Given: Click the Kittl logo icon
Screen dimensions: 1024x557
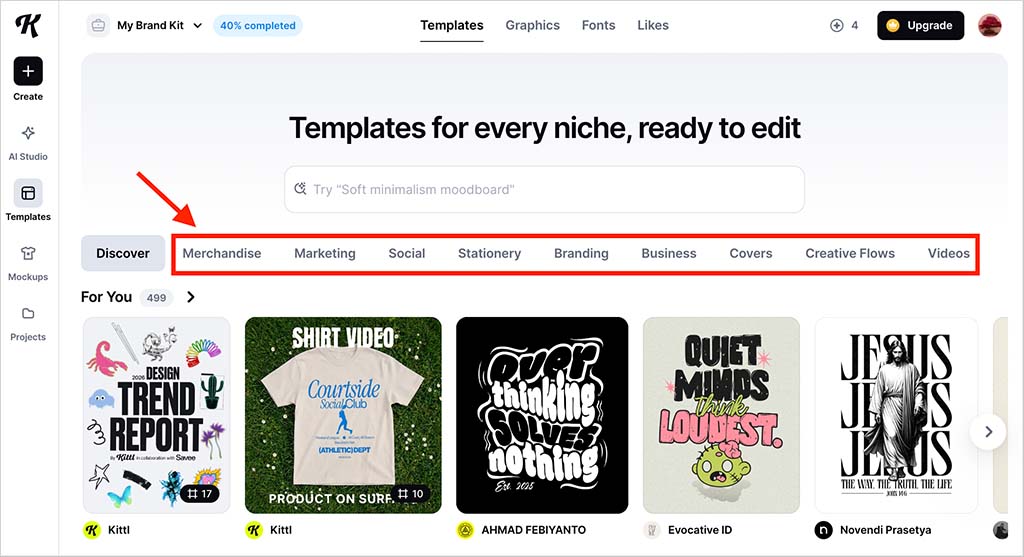Looking at the screenshot, I should (x=28, y=25).
